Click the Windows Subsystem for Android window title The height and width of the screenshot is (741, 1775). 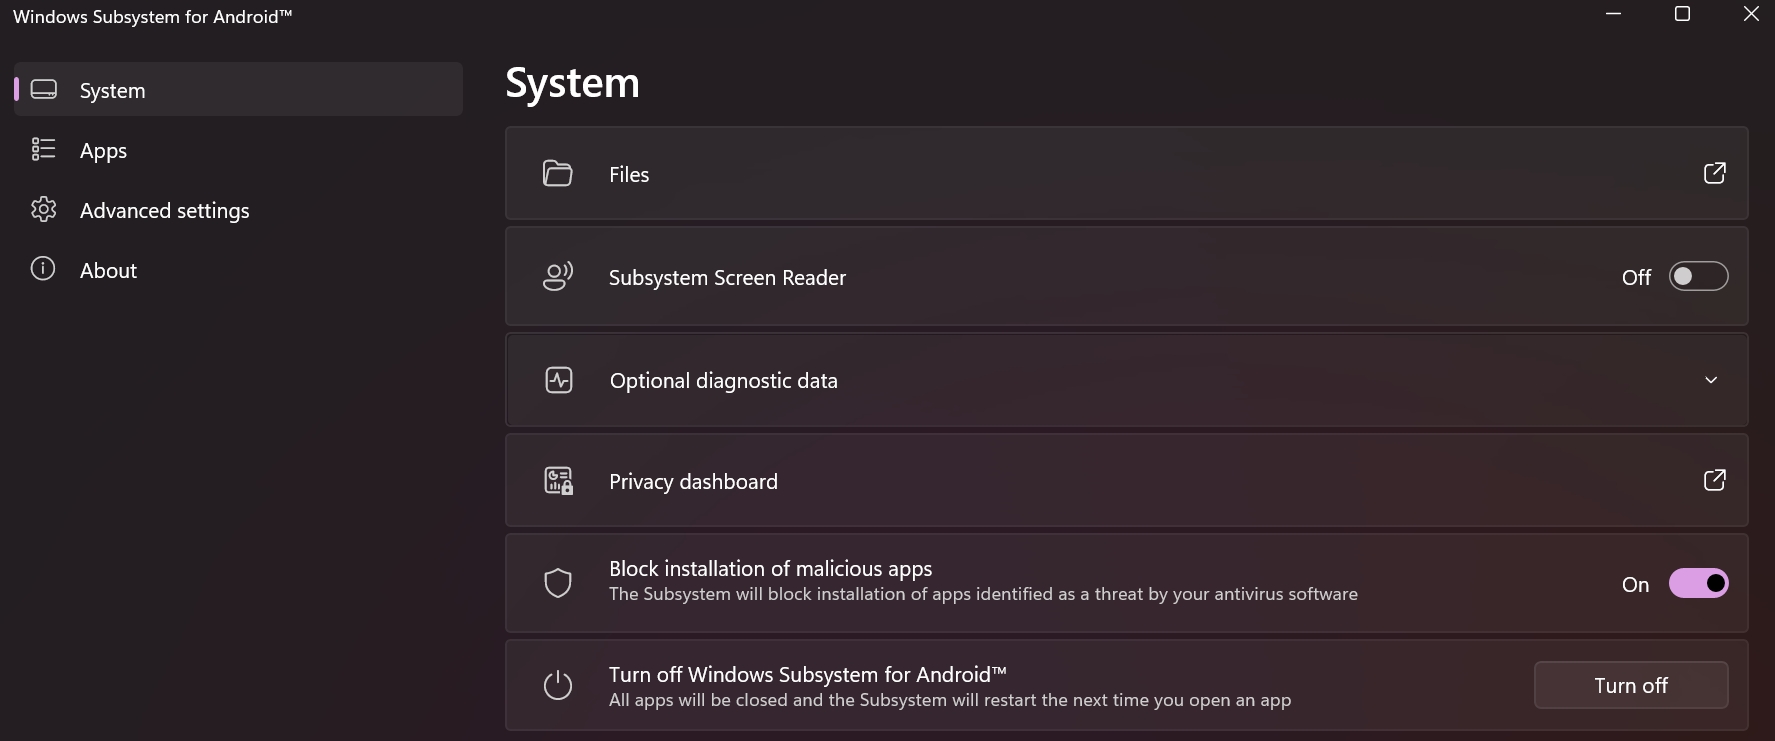pyautogui.click(x=152, y=16)
